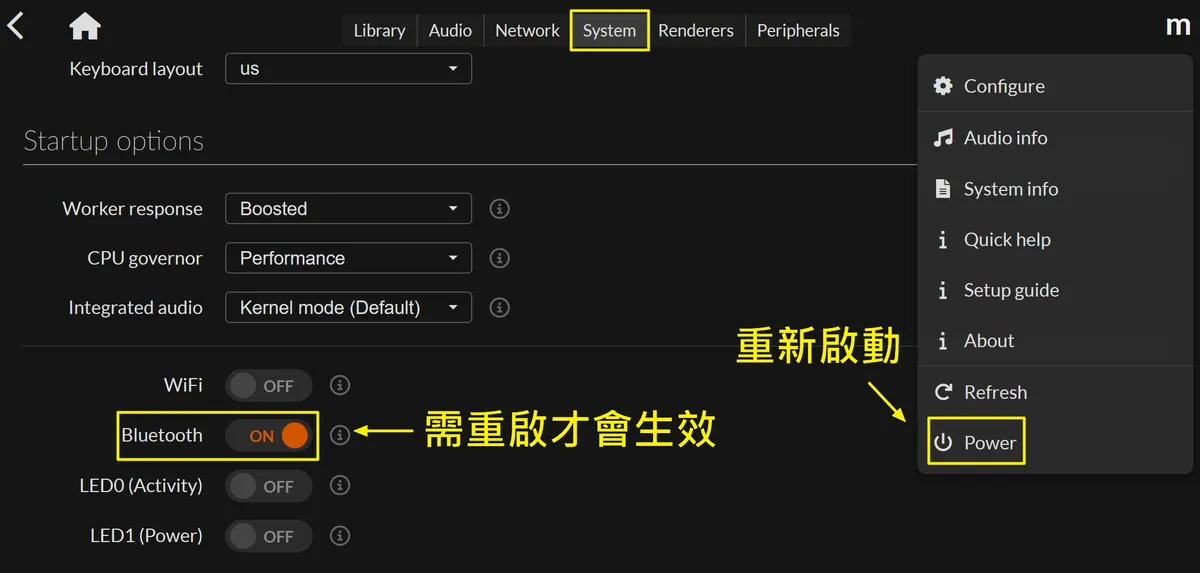Switch to the Audio tab

[450, 30]
